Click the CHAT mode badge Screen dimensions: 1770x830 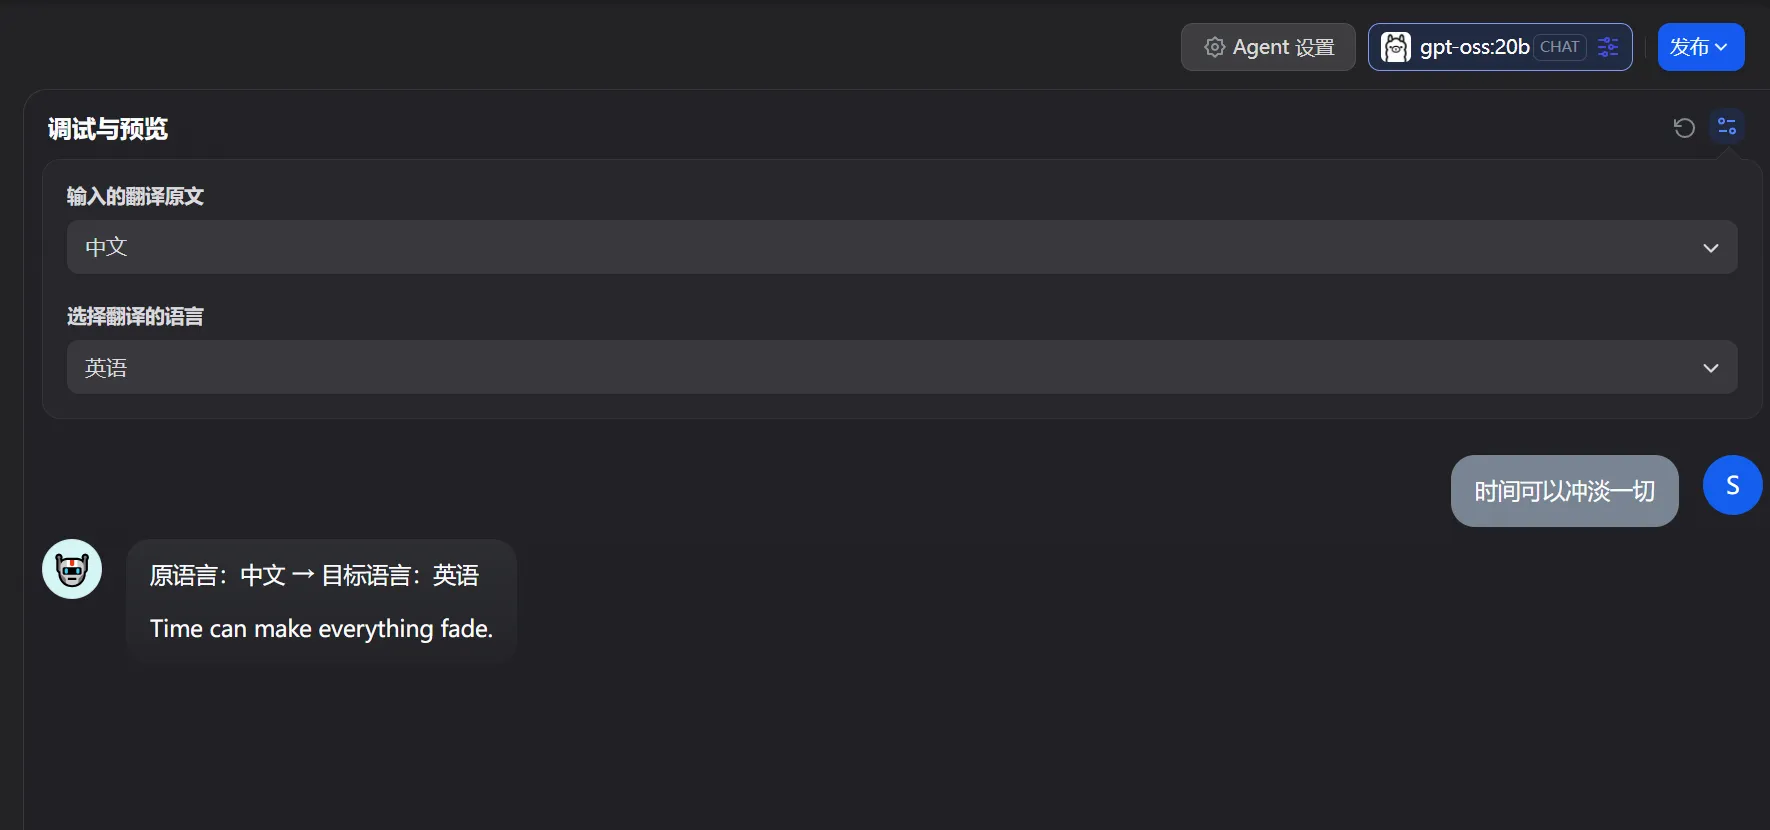tap(1559, 47)
